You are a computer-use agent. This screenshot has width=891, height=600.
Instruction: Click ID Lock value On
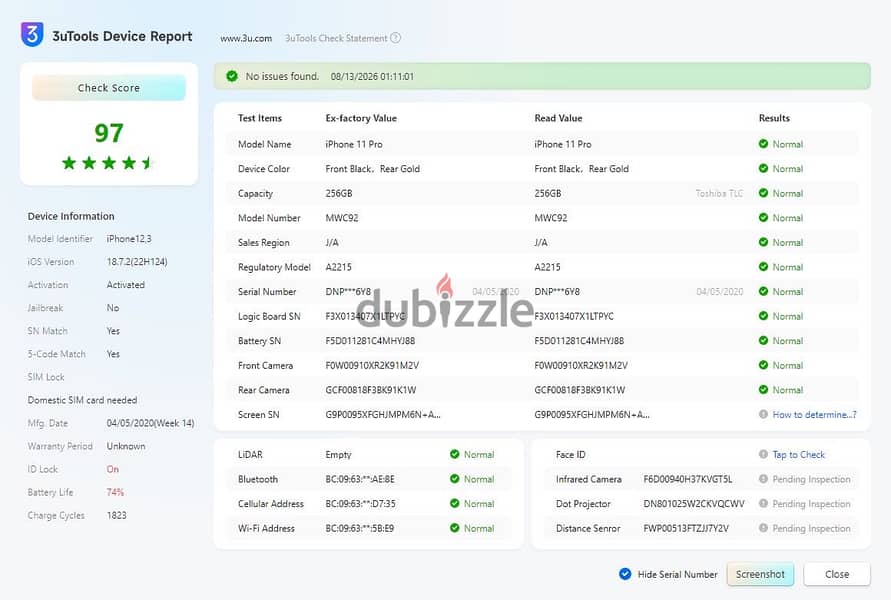click(x=113, y=469)
